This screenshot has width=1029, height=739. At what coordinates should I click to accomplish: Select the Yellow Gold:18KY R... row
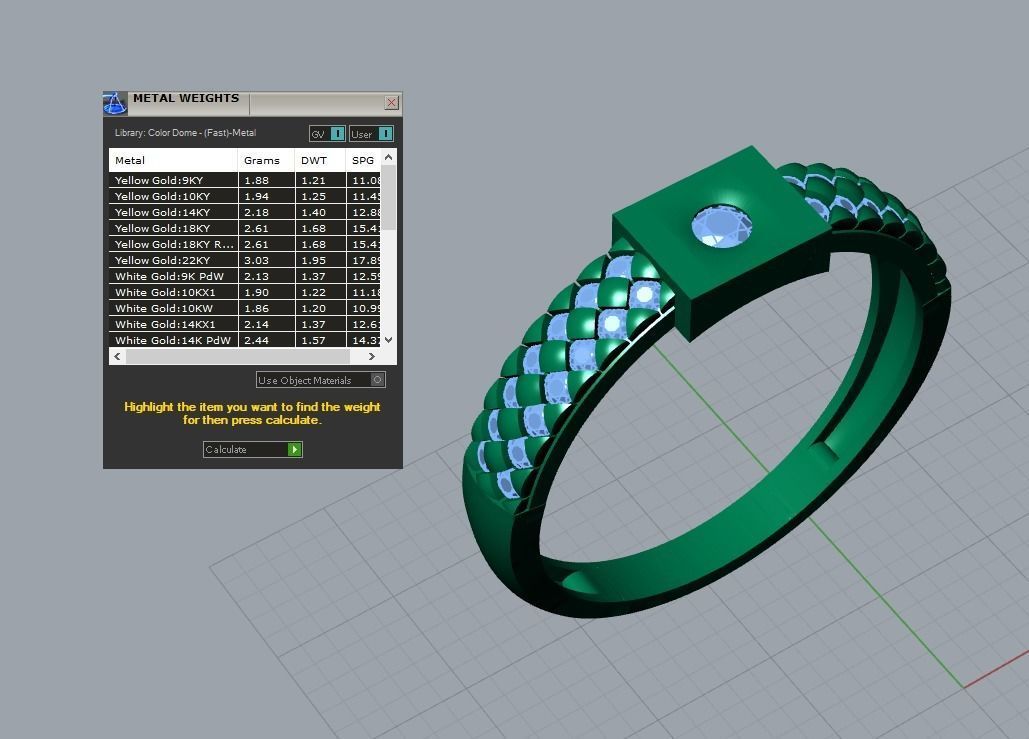245,244
